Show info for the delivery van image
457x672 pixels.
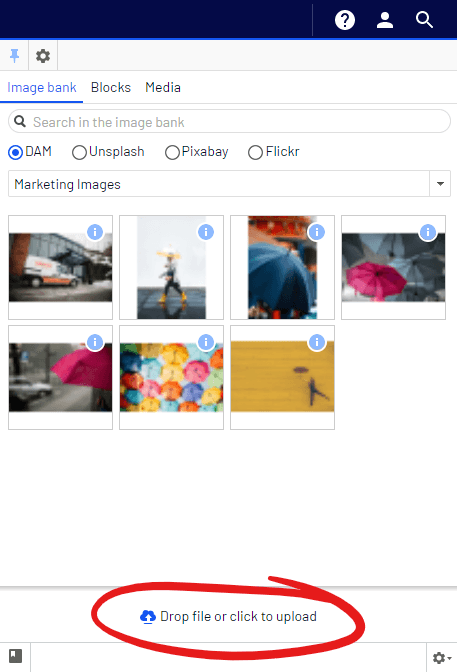[x=95, y=232]
